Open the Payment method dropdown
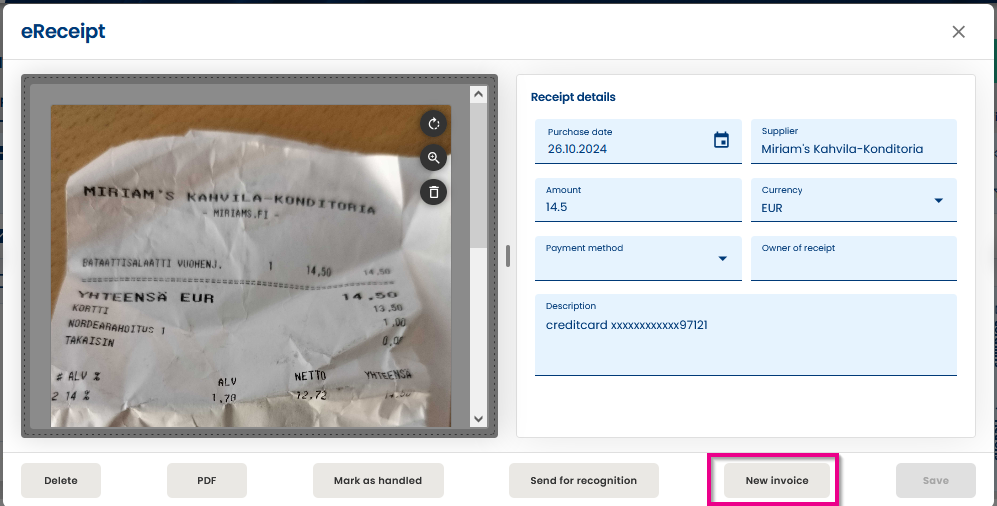The height and width of the screenshot is (506, 997). tap(722, 258)
